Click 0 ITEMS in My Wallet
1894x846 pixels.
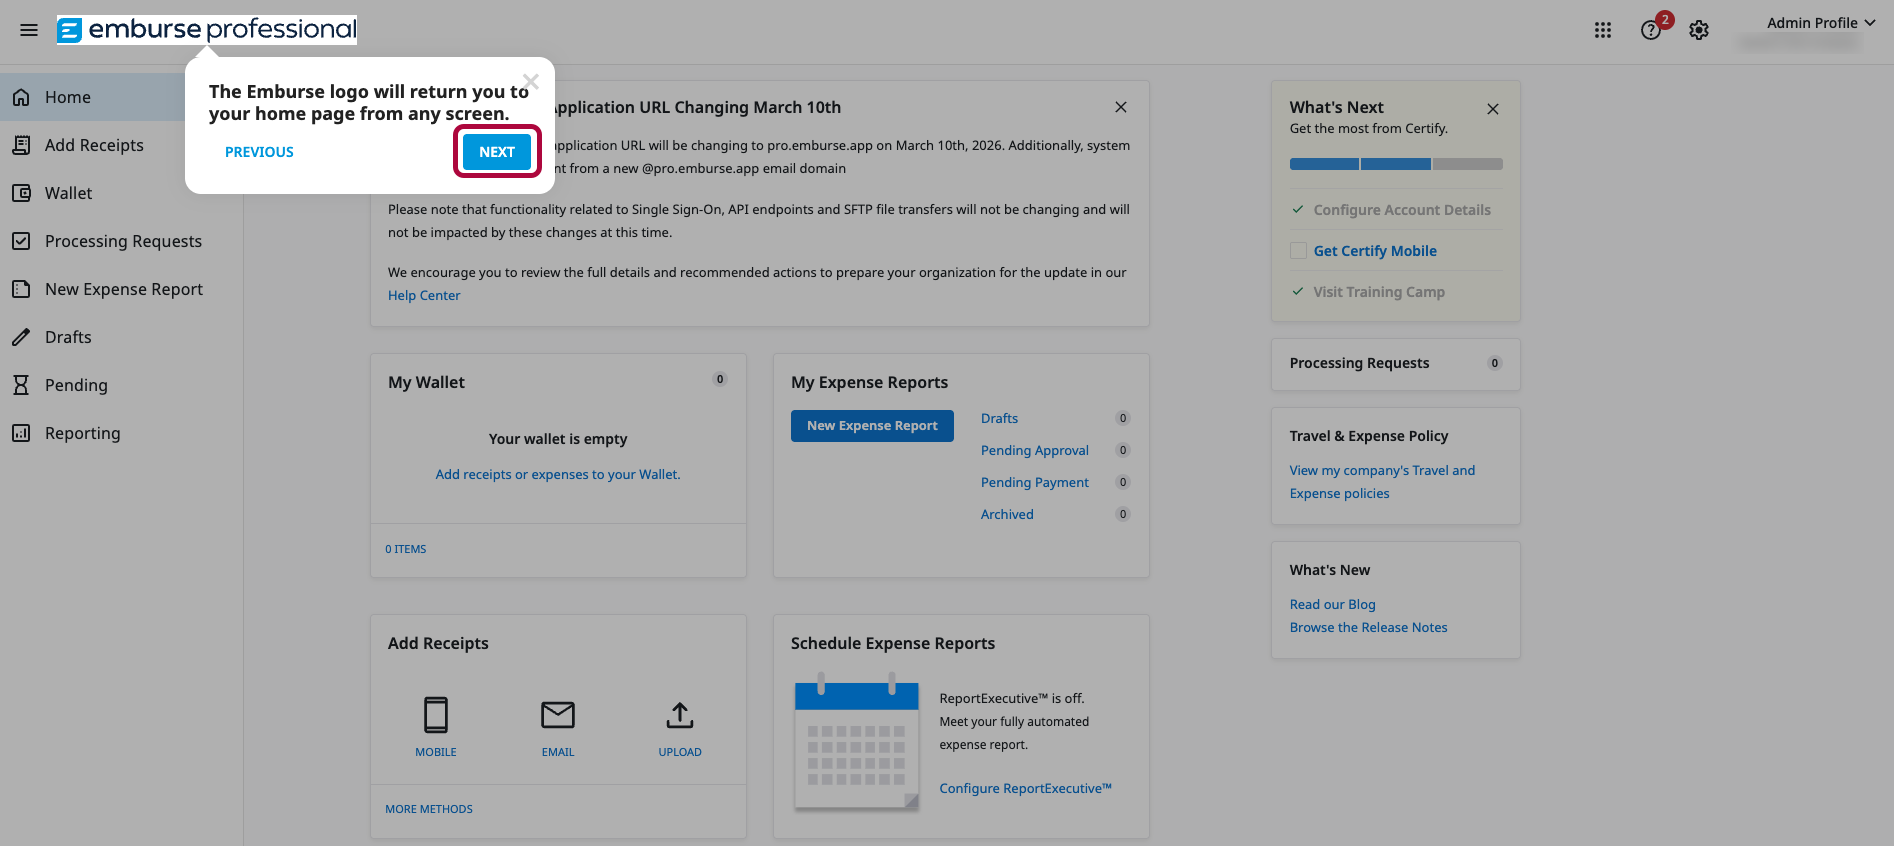(x=406, y=549)
